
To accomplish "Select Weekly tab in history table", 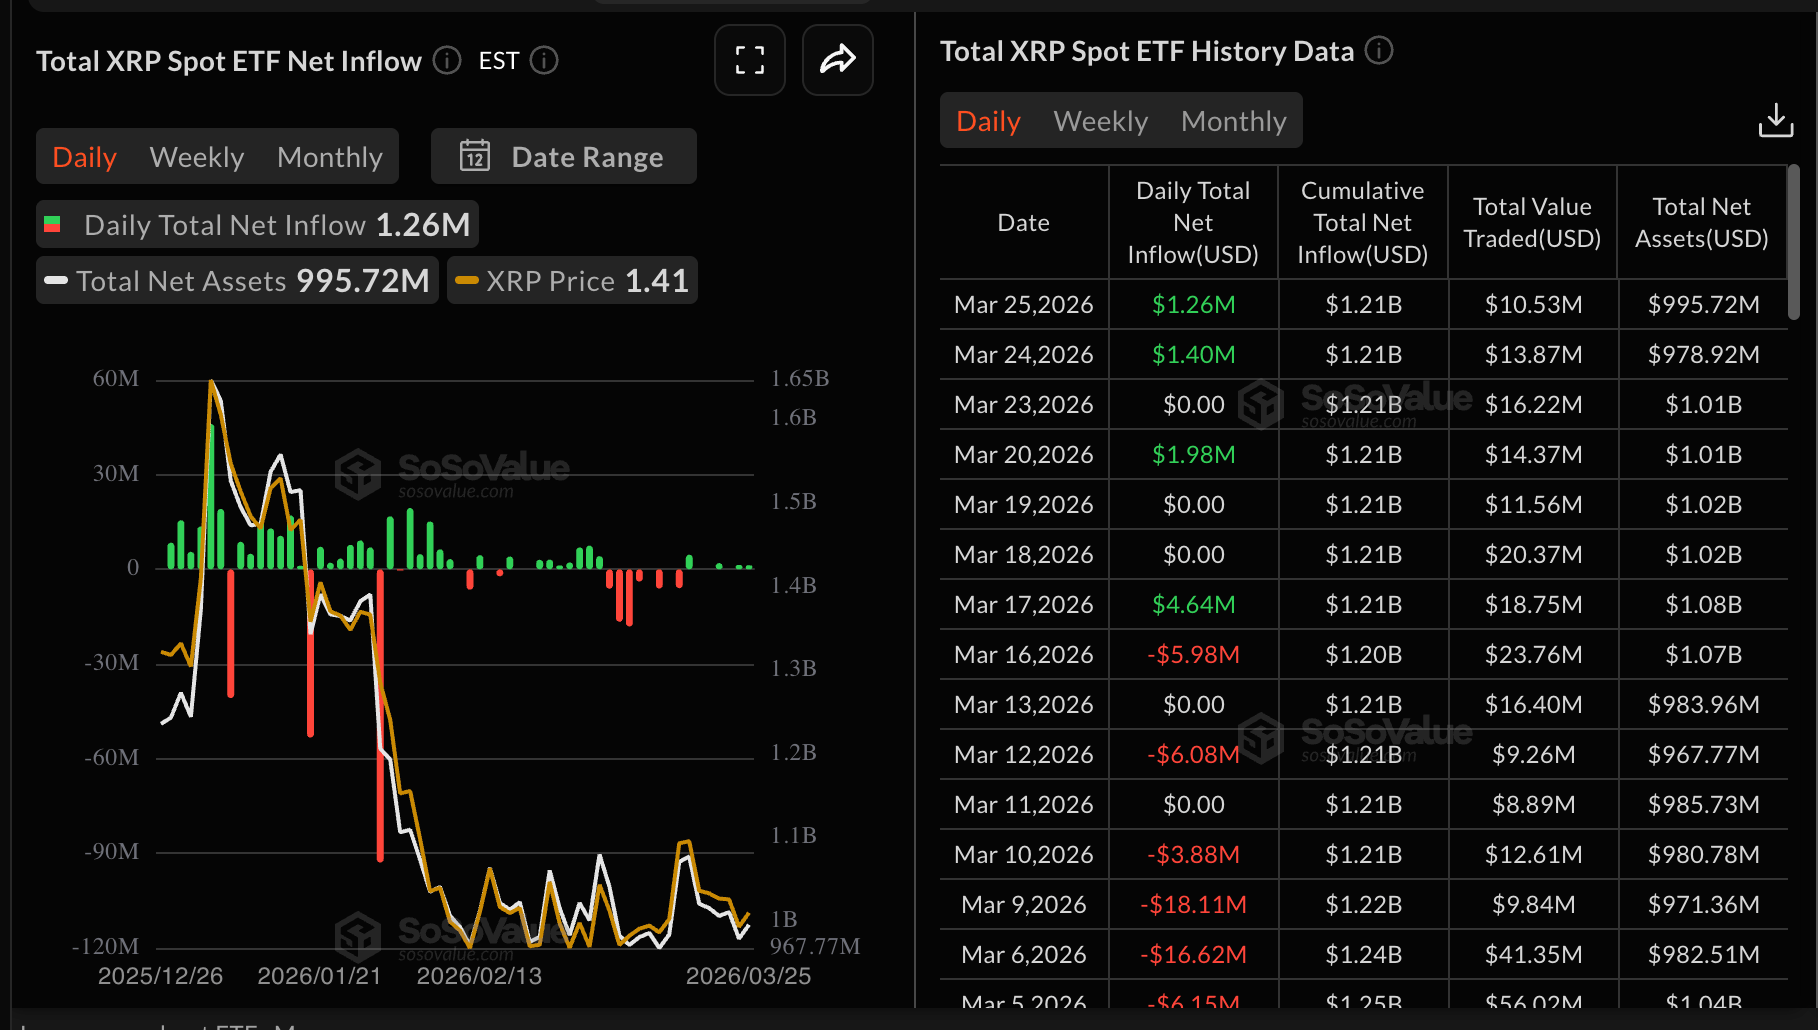I will click(1100, 121).
